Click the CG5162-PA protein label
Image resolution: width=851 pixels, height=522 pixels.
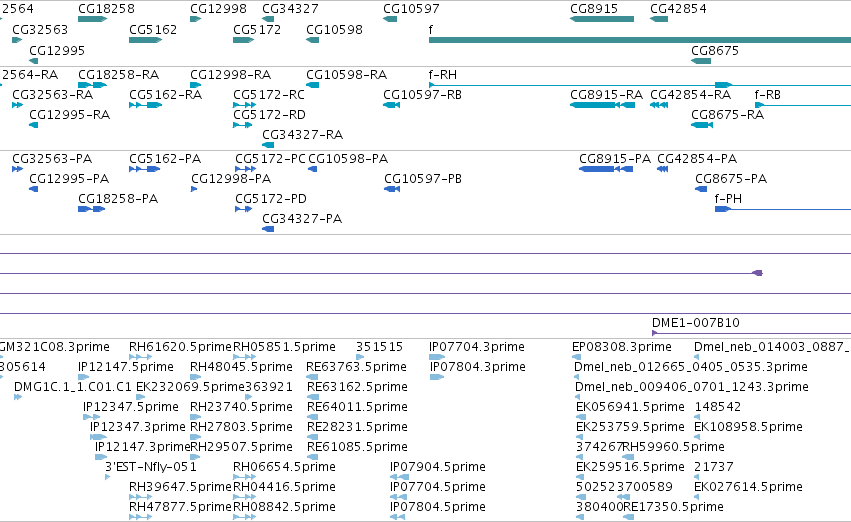tap(165, 159)
